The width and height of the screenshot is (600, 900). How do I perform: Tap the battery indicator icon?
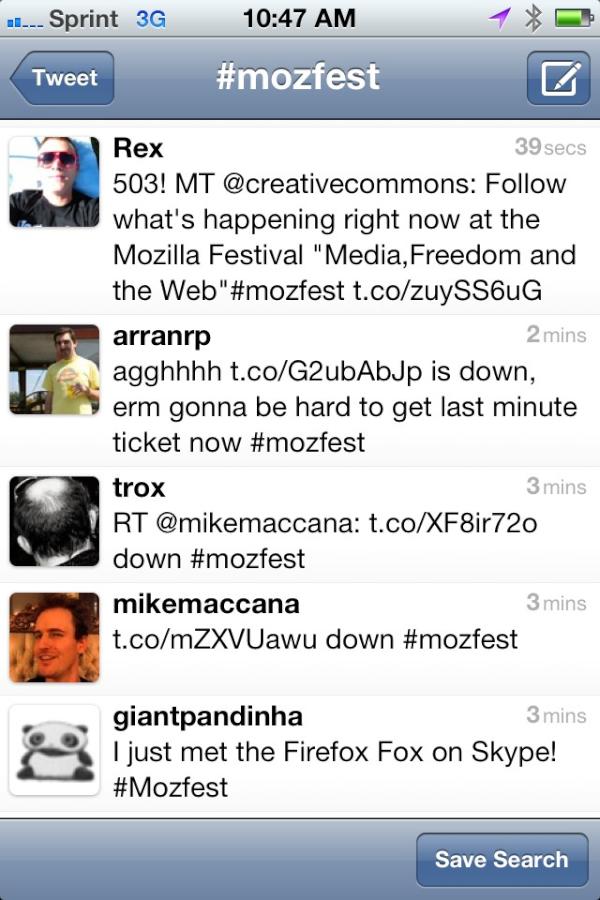574,18
